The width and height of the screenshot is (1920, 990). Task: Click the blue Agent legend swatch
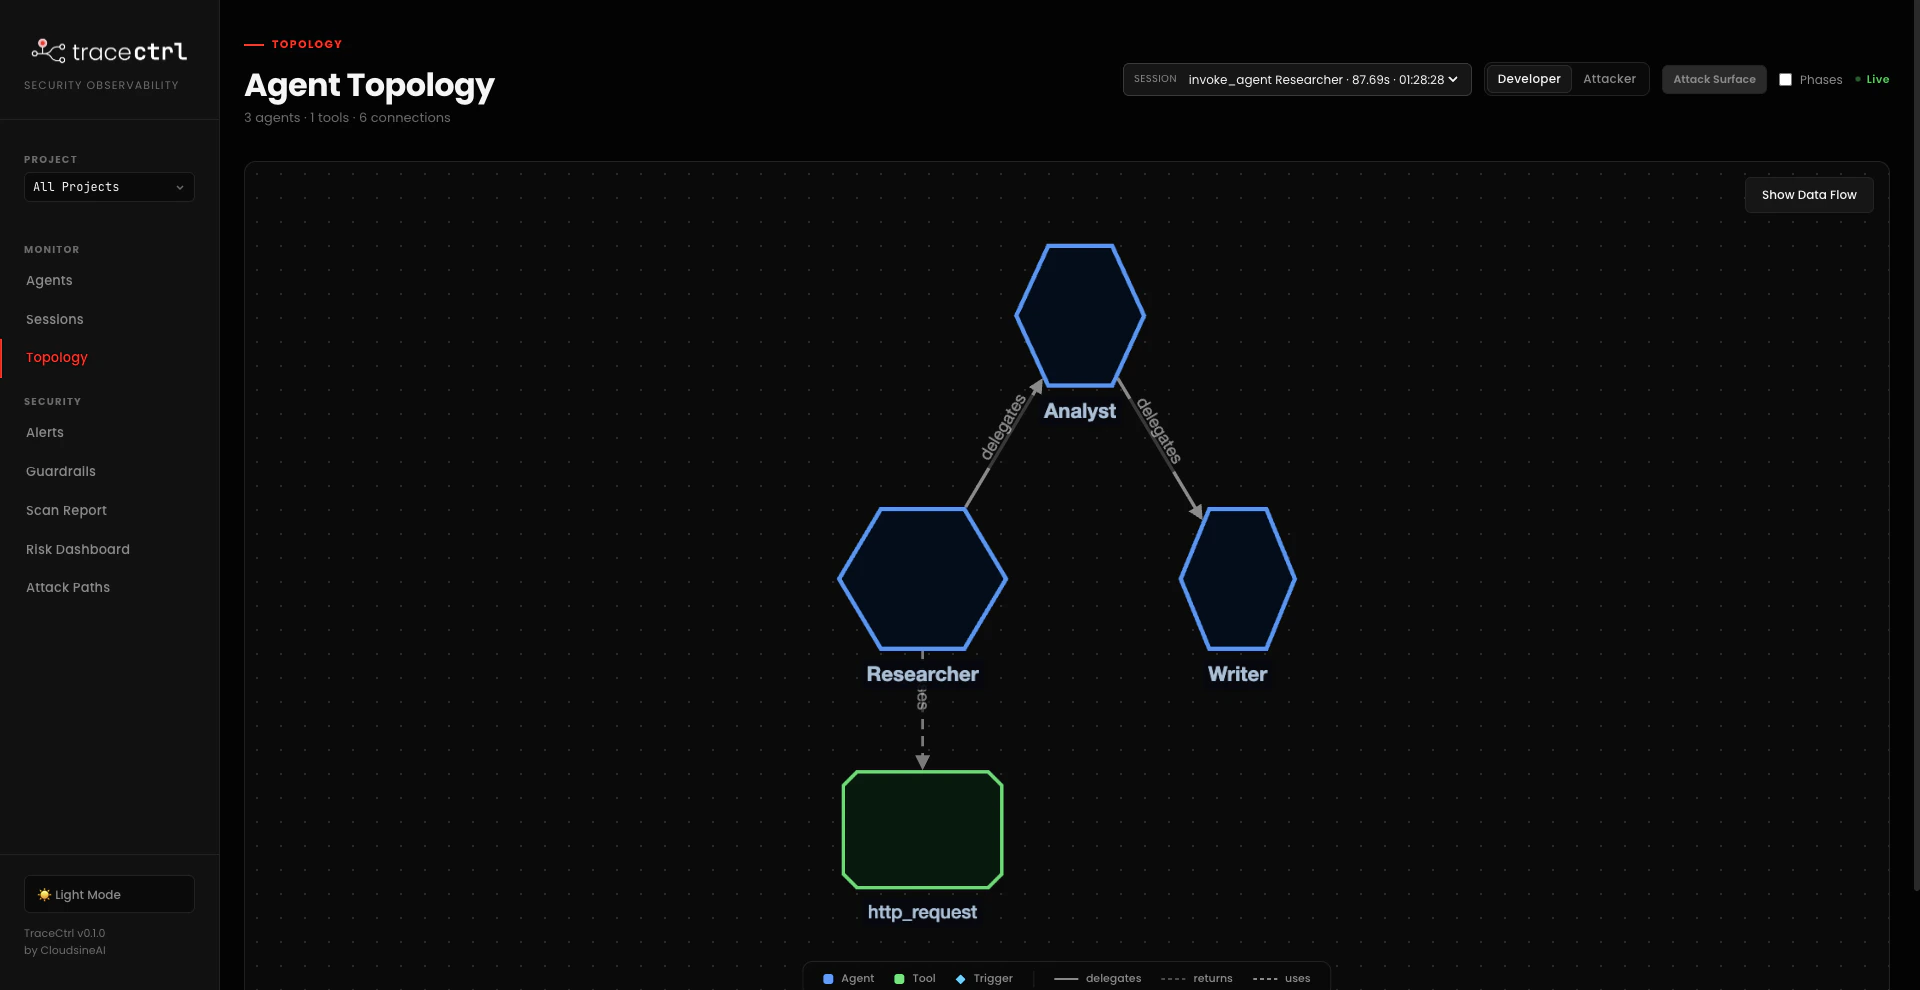pos(828,979)
